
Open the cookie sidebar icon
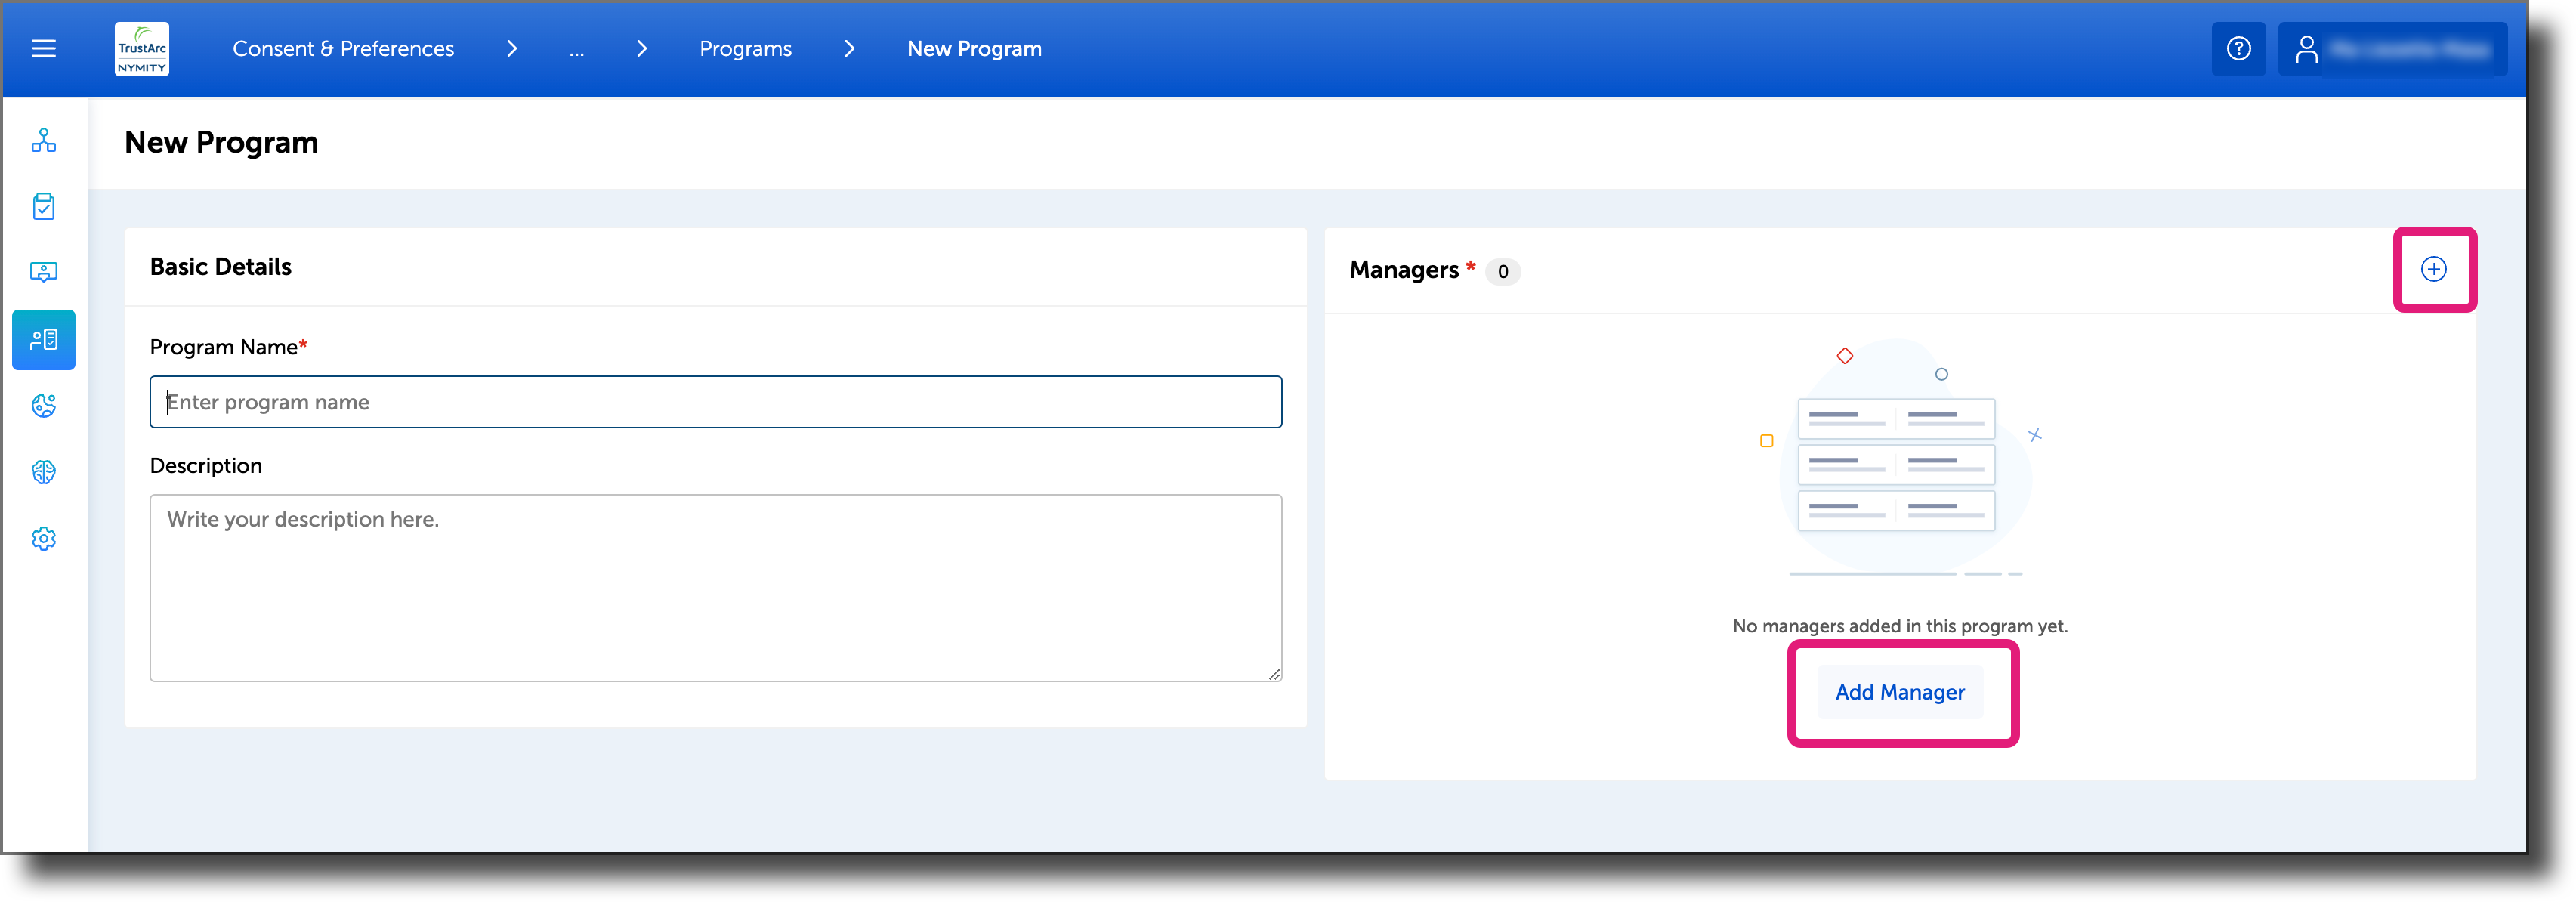tap(44, 406)
